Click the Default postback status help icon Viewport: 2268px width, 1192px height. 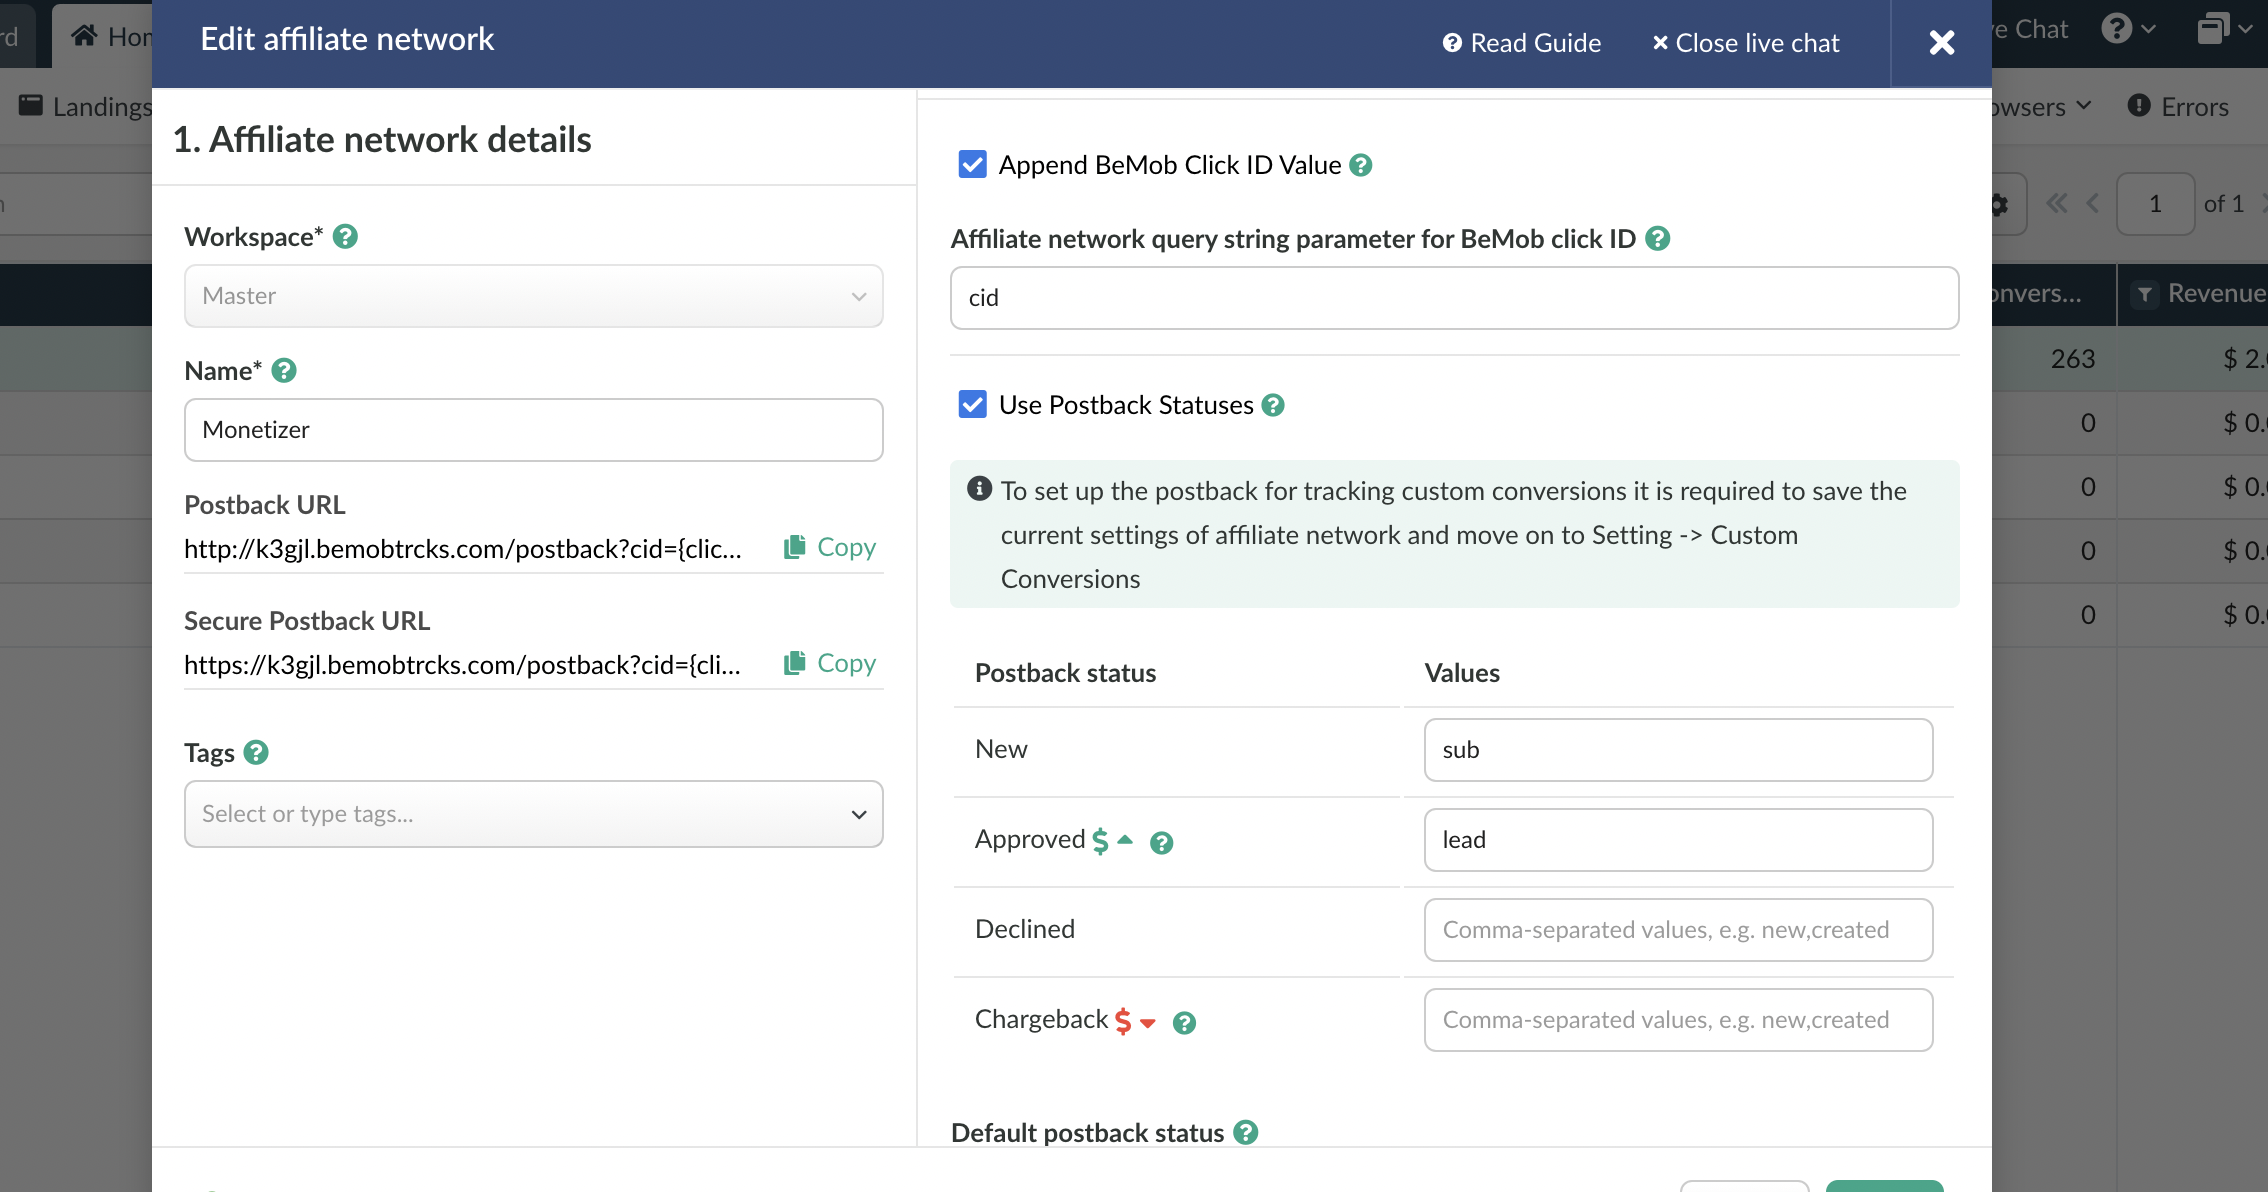tap(1245, 1133)
